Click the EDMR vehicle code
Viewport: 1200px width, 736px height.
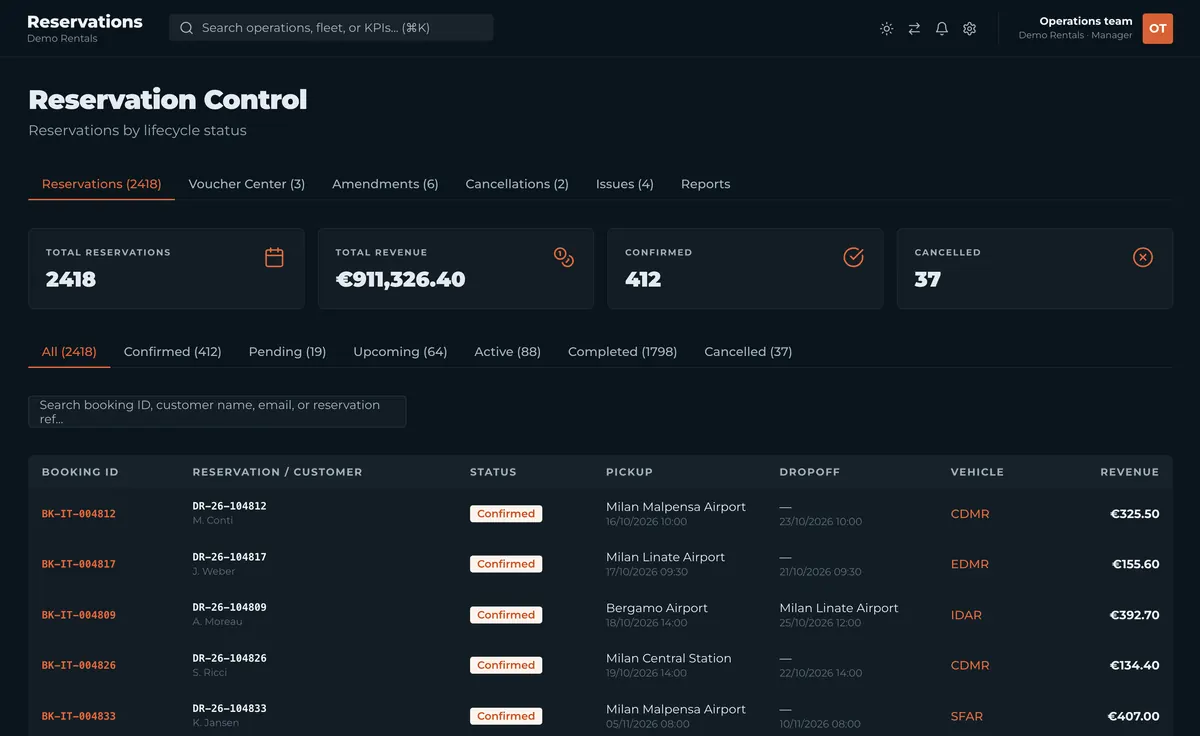(x=969, y=564)
